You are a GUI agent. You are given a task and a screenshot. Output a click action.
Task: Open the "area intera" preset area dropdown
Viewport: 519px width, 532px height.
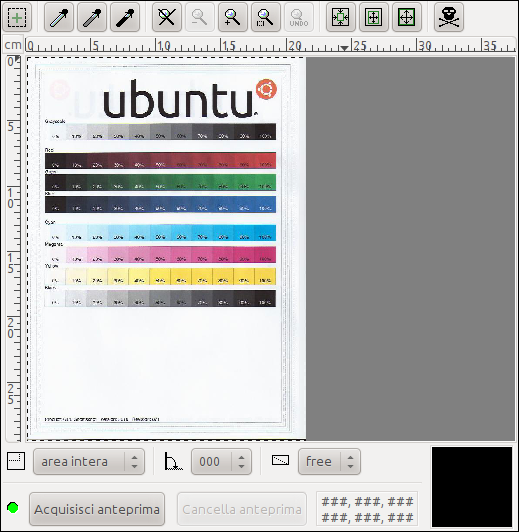click(x=89, y=461)
